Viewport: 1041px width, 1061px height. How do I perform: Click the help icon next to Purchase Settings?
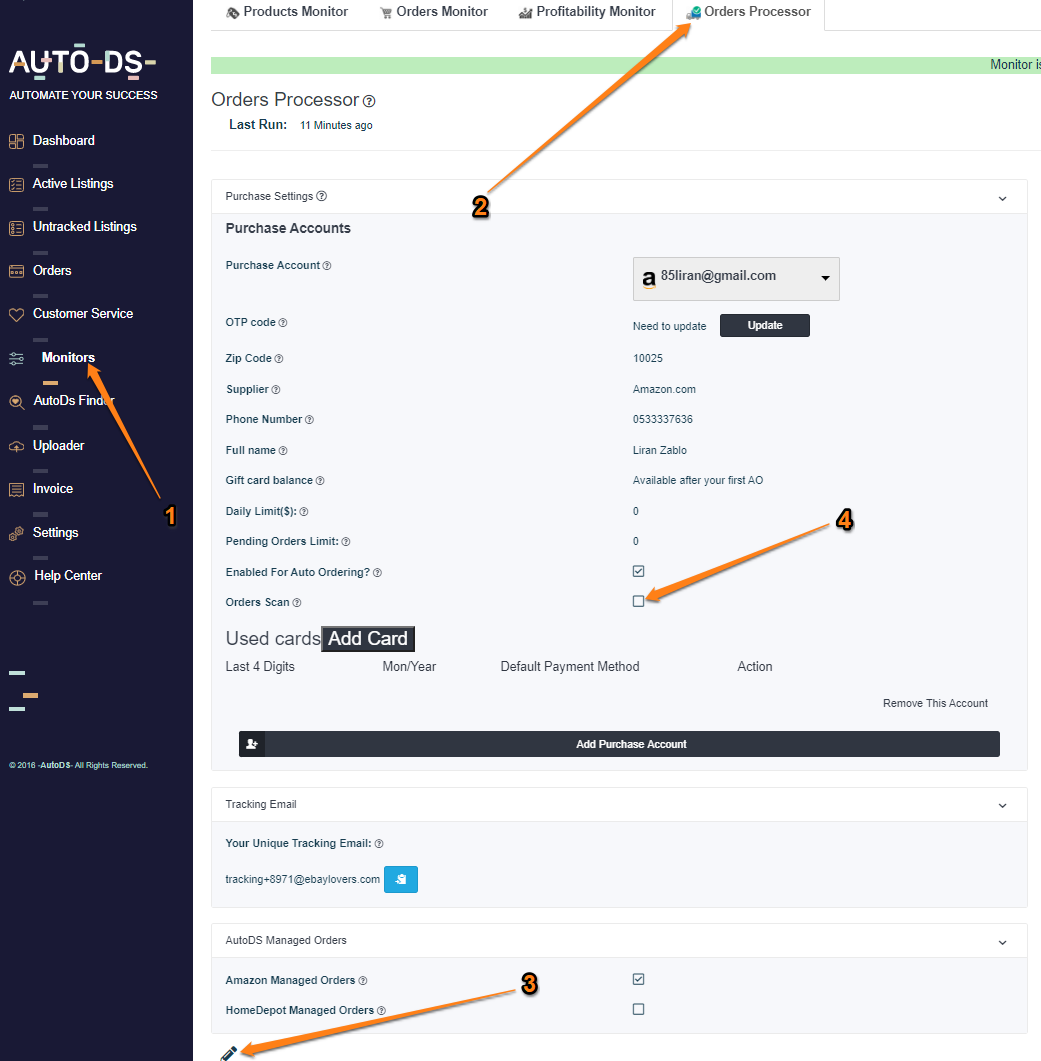[x=322, y=196]
